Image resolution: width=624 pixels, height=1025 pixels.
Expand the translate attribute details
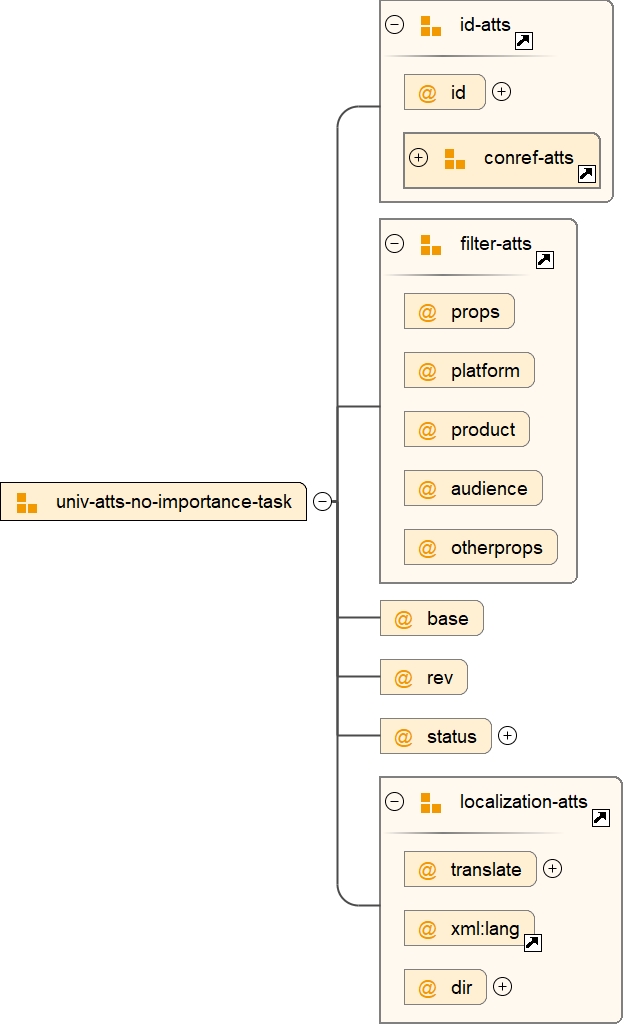pyautogui.click(x=552, y=869)
